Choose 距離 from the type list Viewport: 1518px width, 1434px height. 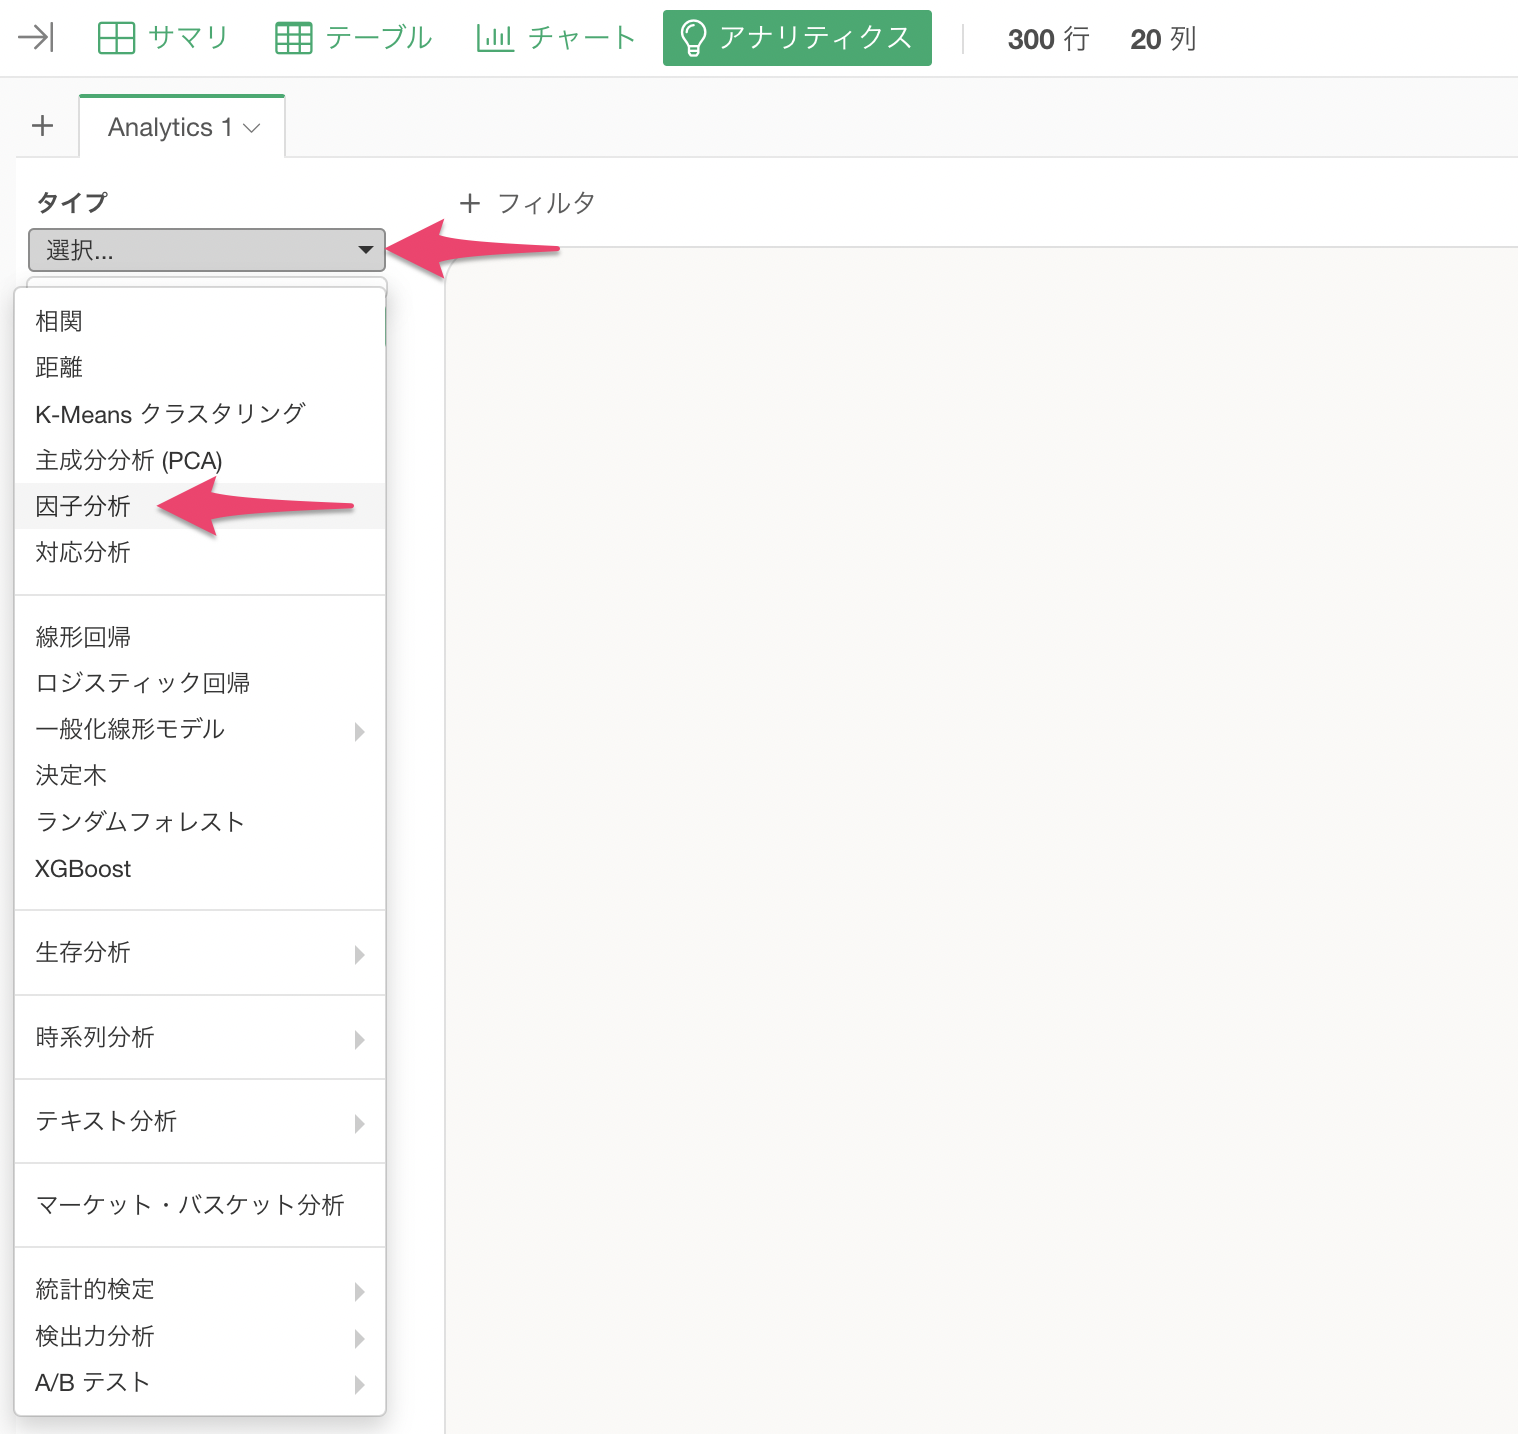tap(200, 367)
